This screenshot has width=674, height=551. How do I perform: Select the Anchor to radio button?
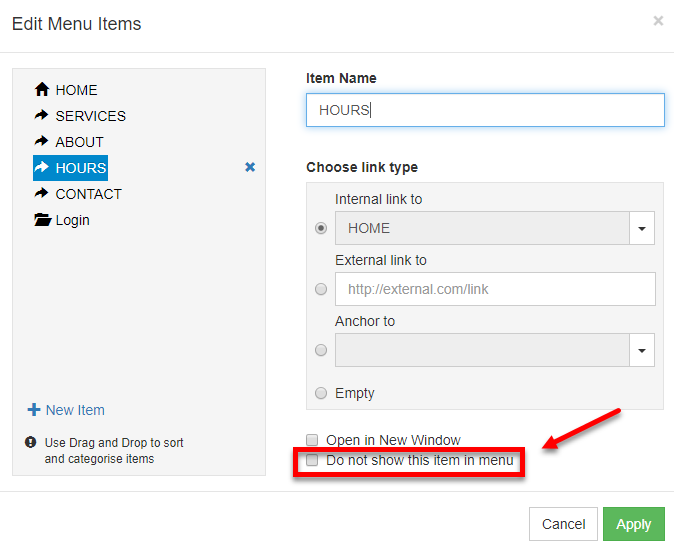pyautogui.click(x=321, y=350)
